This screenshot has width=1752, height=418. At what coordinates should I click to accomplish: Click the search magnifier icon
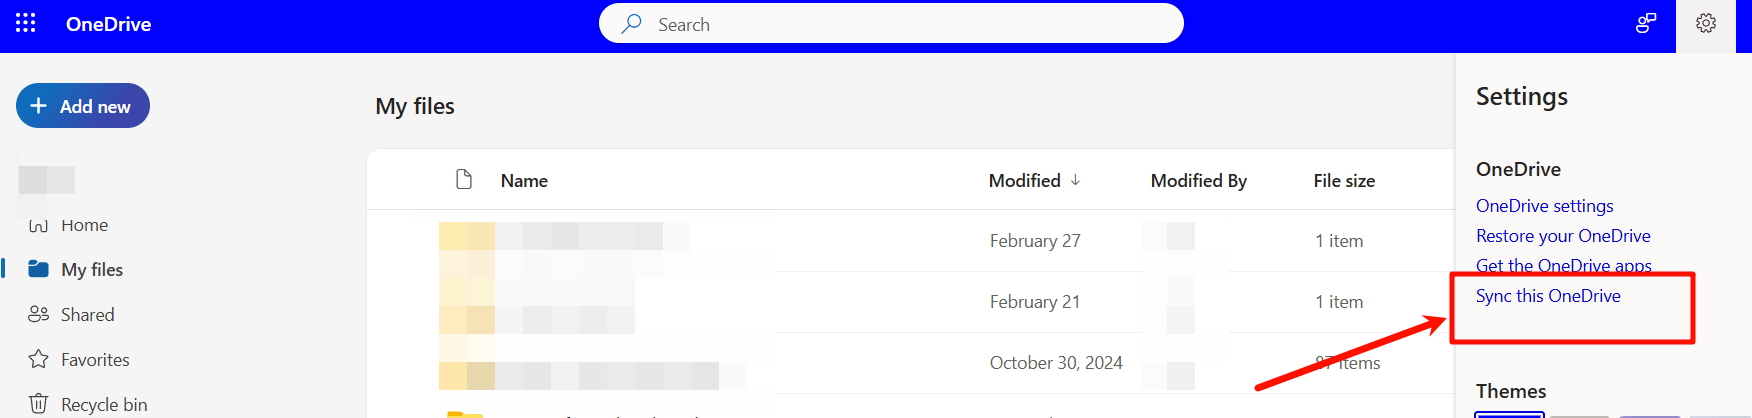[631, 24]
